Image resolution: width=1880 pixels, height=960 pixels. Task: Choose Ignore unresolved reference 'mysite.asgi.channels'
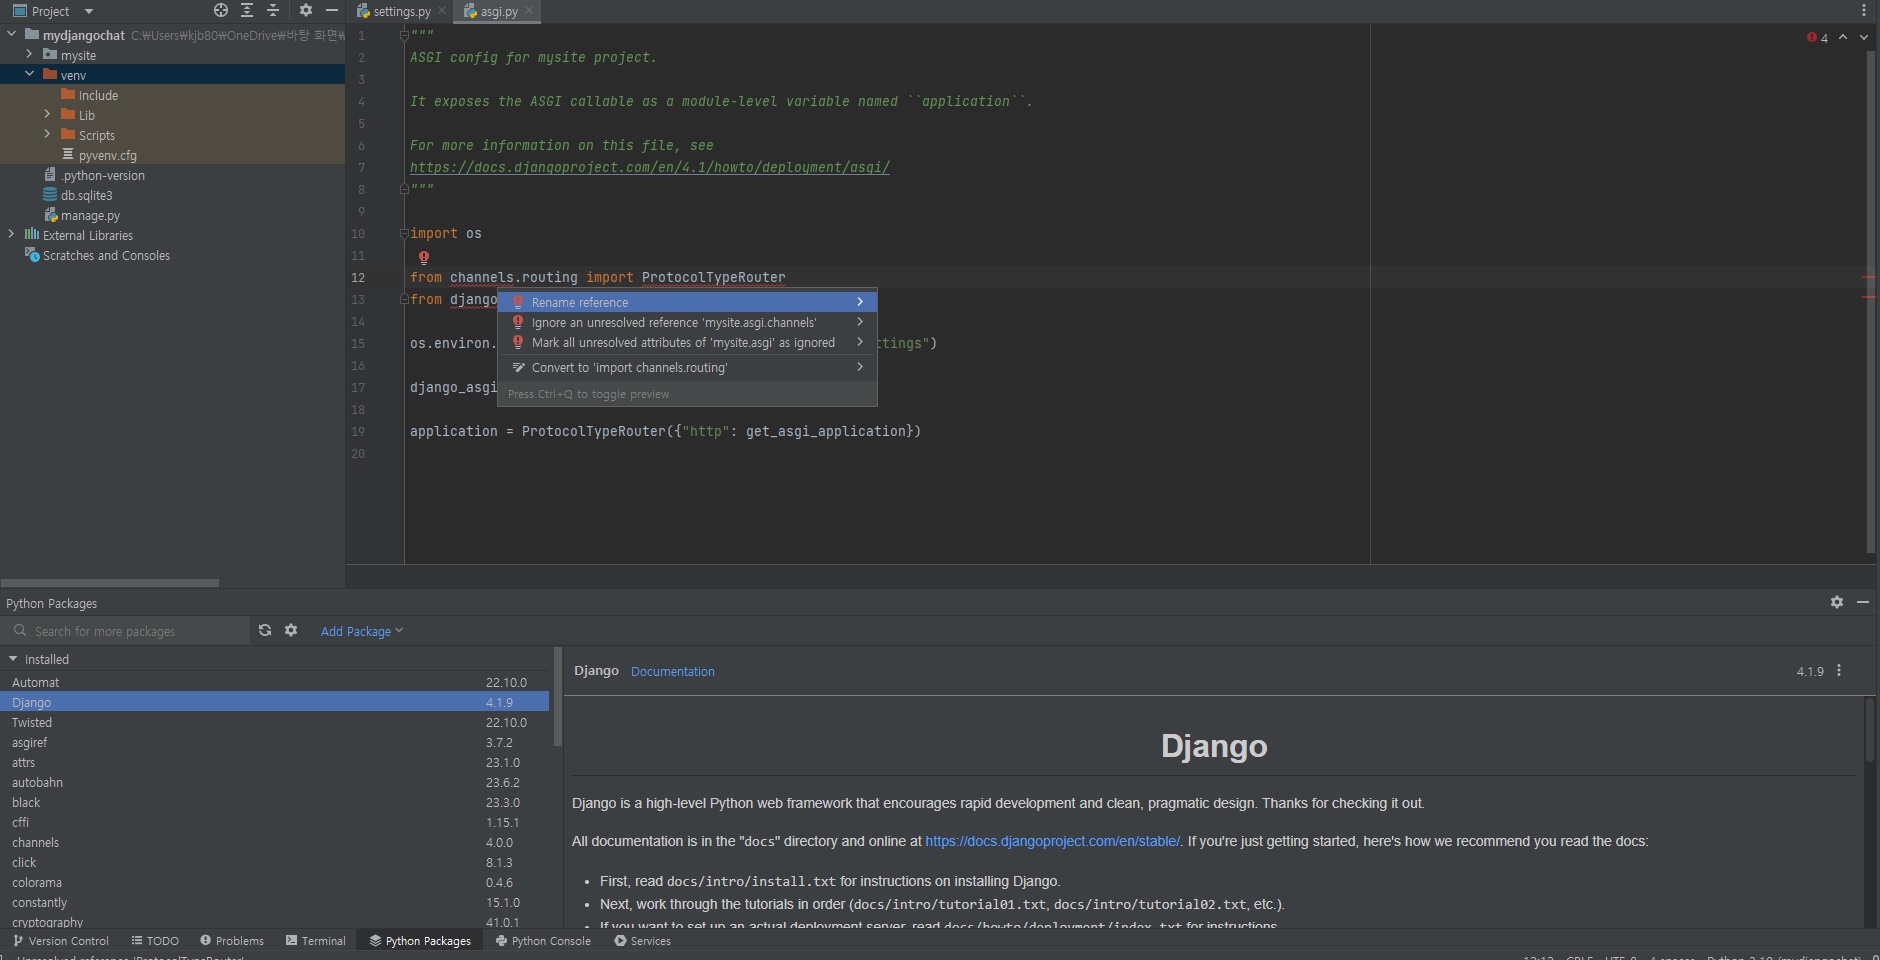click(x=687, y=322)
